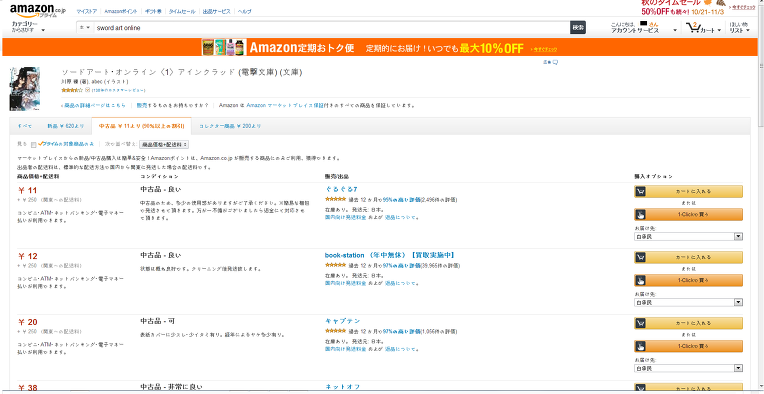The image size is (764, 394).
Task: Add the ¥ 11 offer to cart
Action: (x=688, y=191)
